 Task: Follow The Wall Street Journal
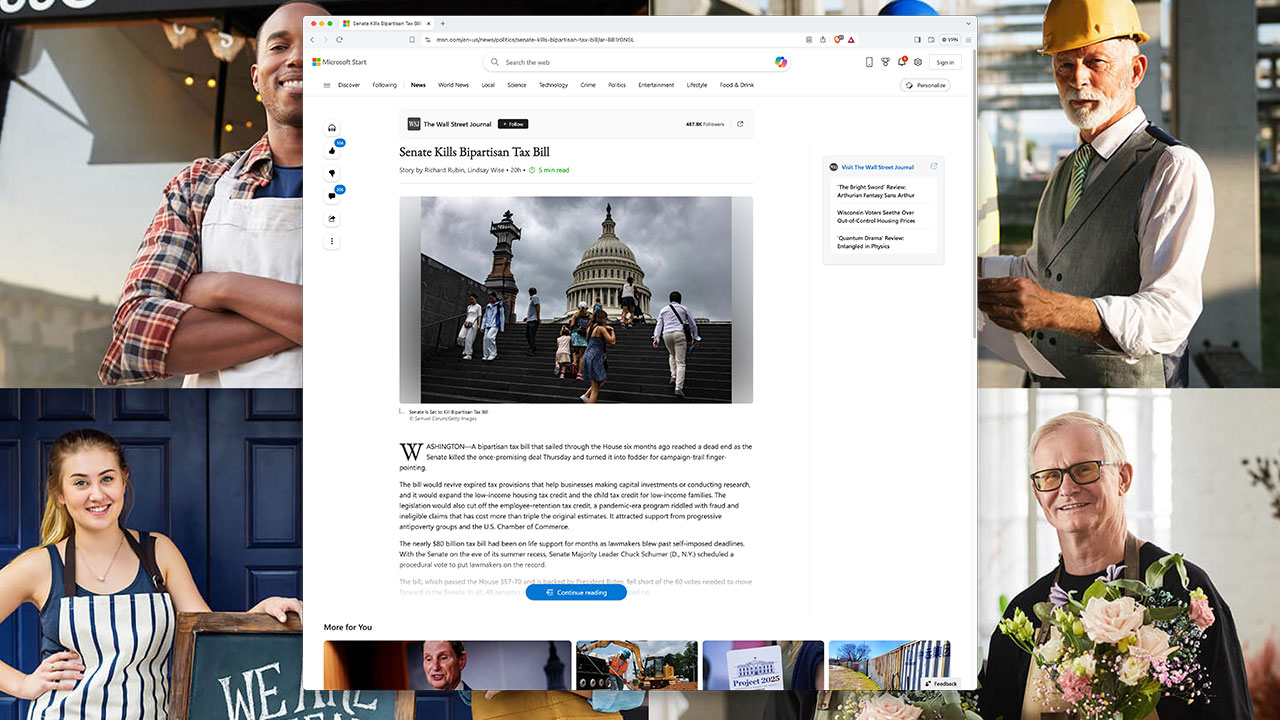(513, 124)
